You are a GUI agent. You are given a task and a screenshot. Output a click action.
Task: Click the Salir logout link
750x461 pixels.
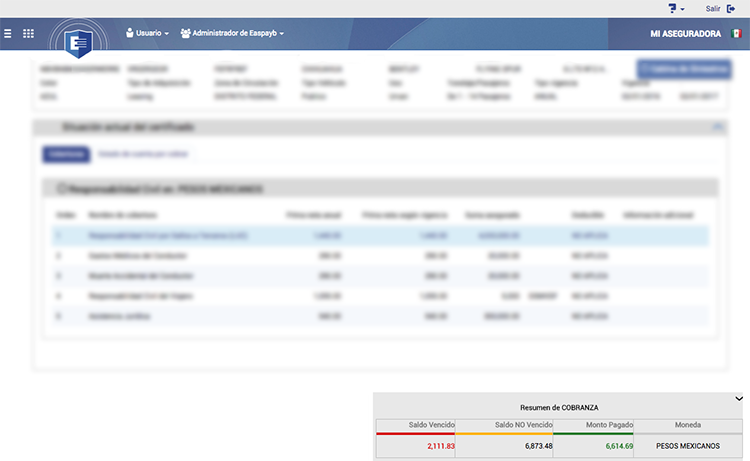[x=713, y=9]
